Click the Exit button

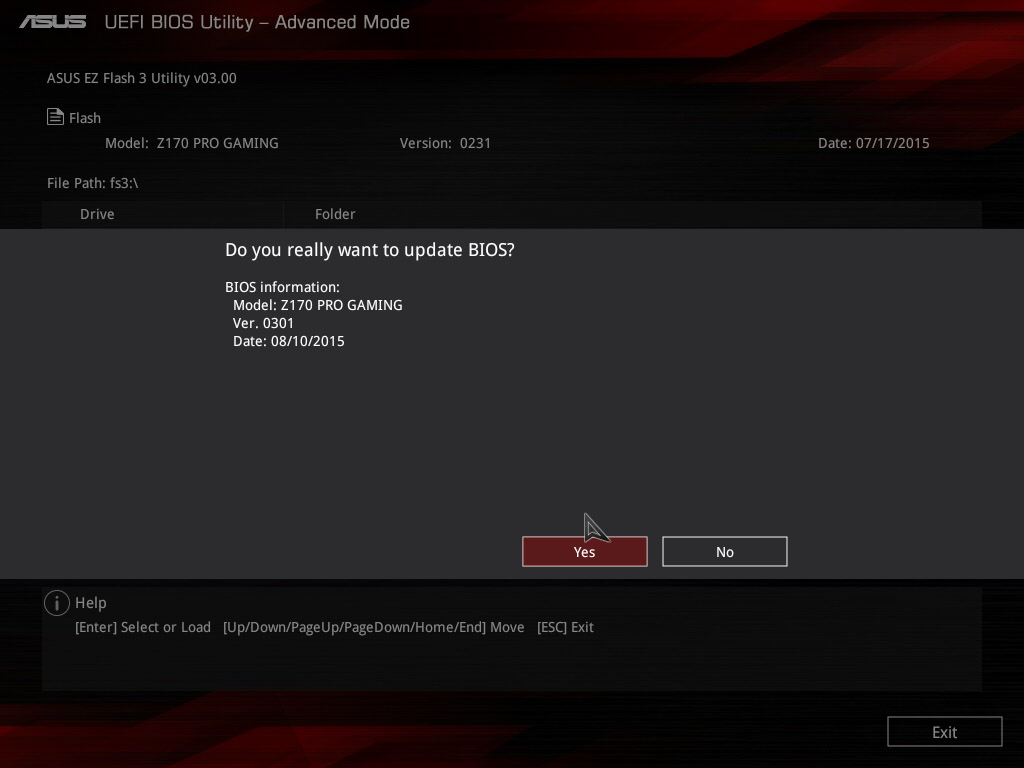(x=944, y=731)
